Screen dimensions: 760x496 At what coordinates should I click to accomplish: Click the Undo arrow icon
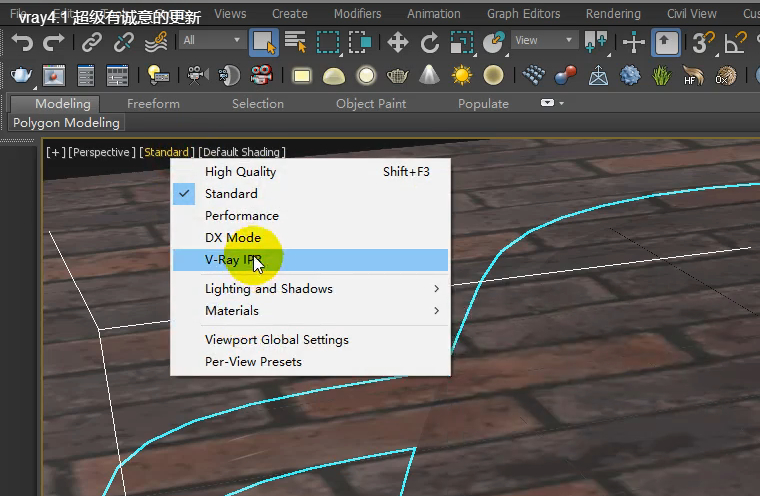pos(22,42)
